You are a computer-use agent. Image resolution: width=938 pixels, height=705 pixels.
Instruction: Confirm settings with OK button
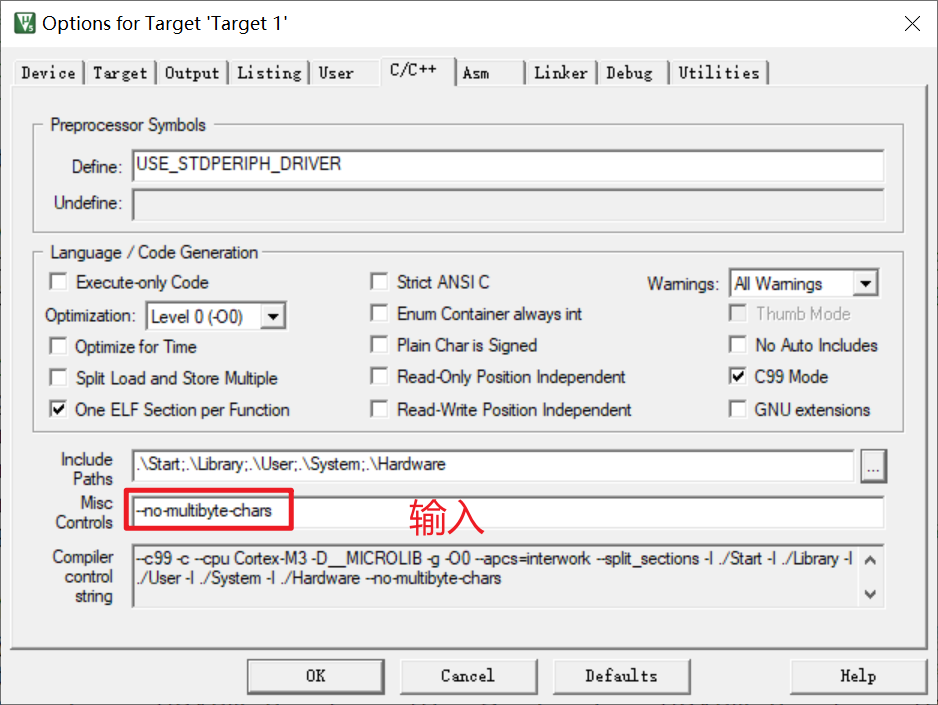pos(315,676)
